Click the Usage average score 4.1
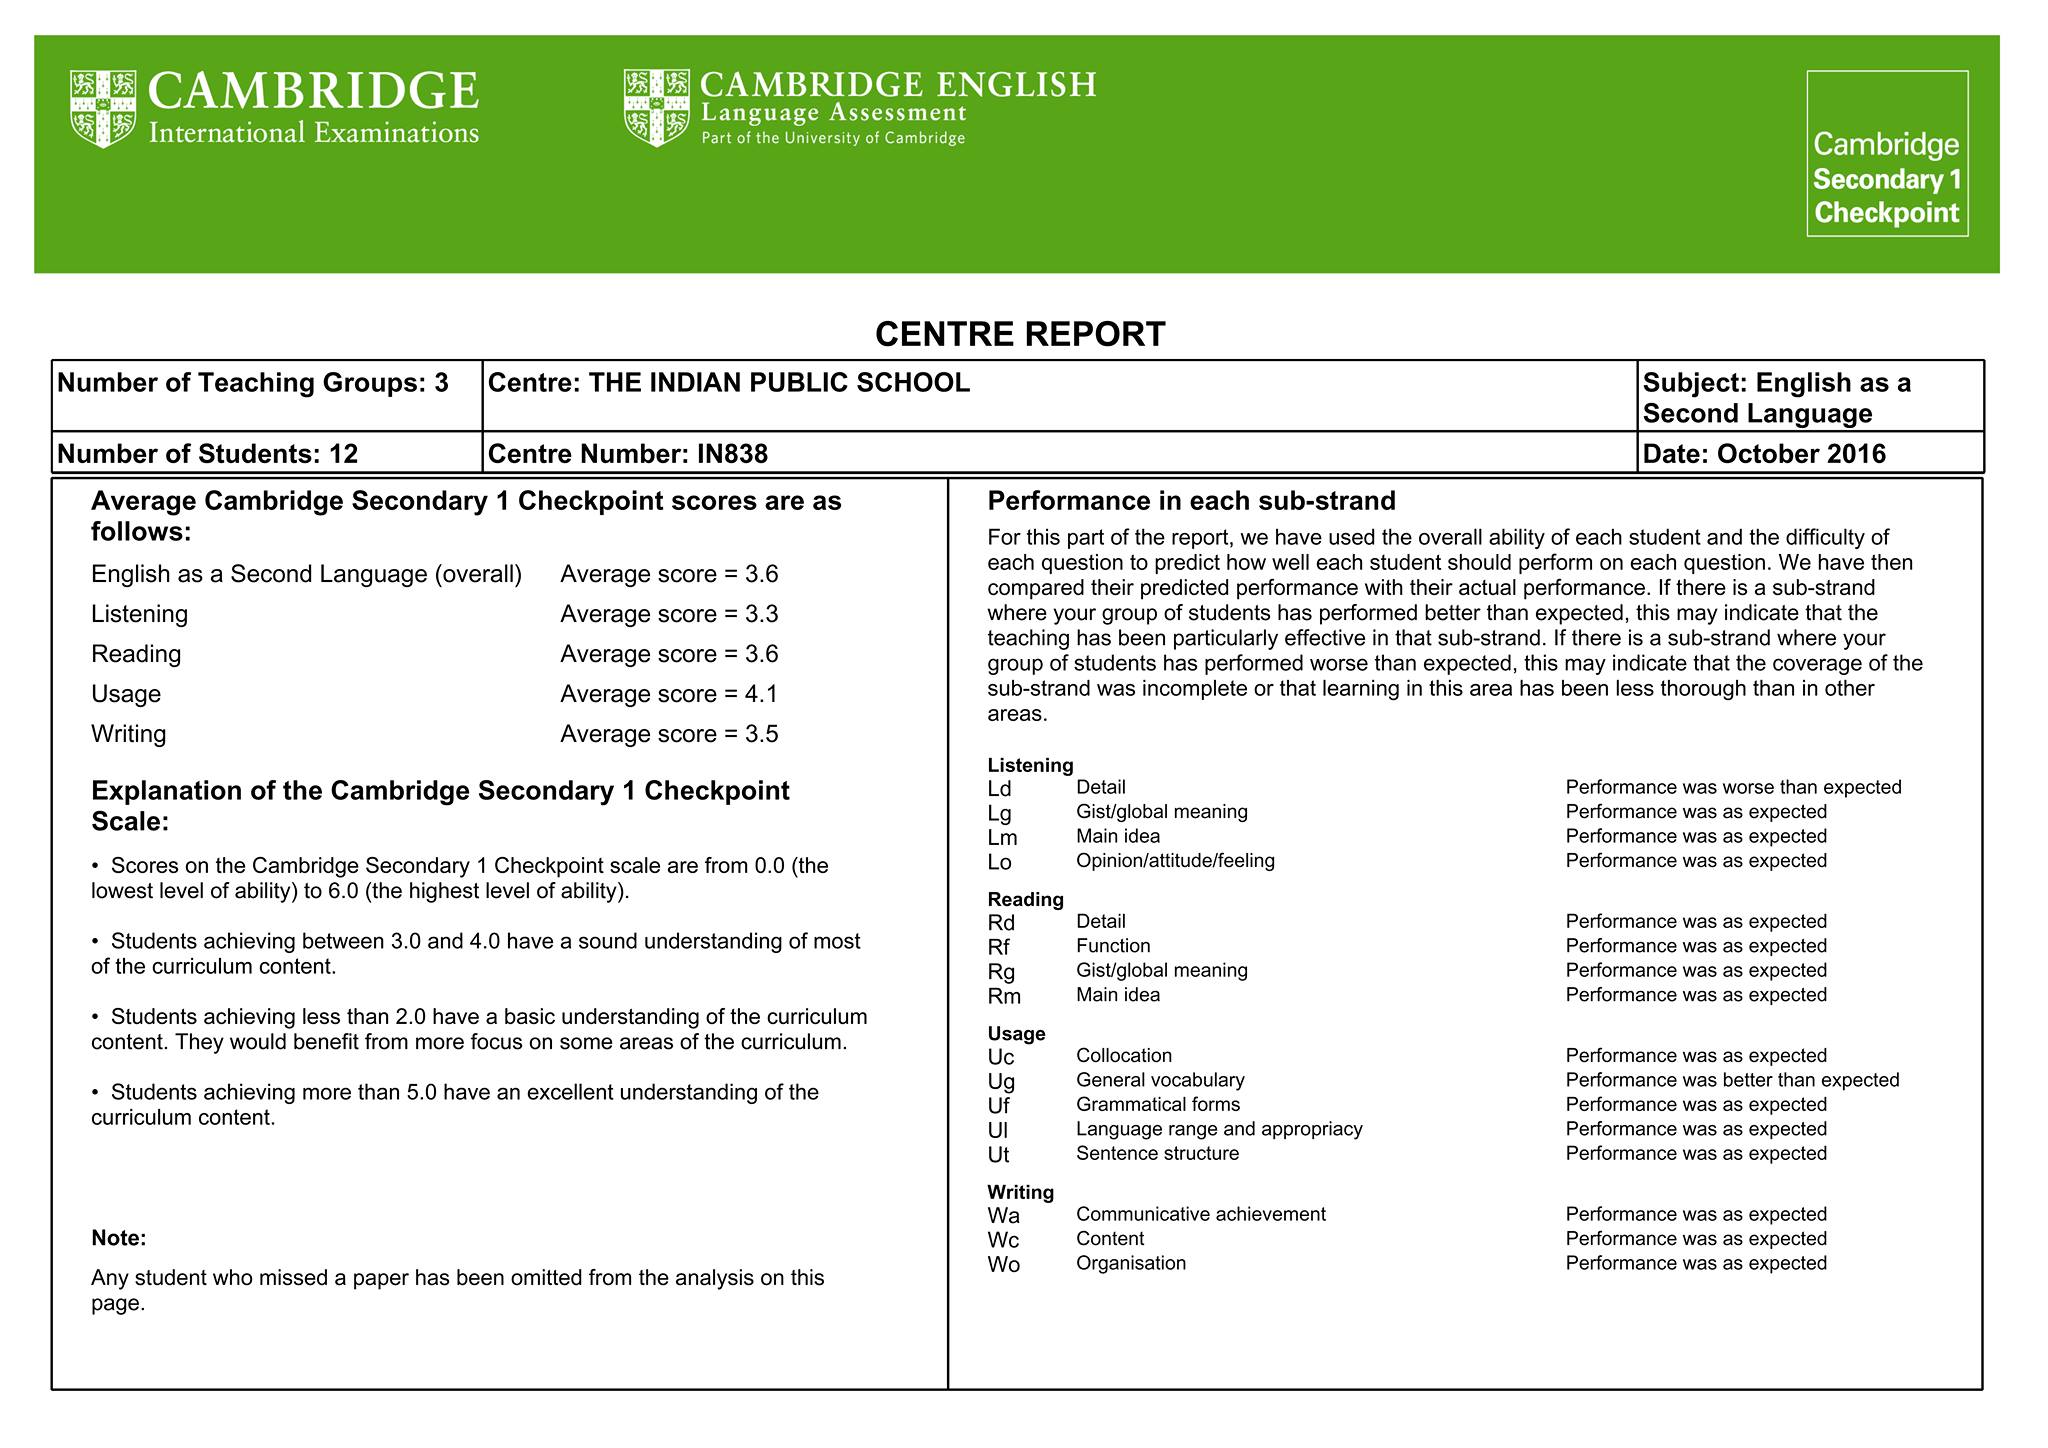The height and width of the screenshot is (1448, 2048). [669, 694]
